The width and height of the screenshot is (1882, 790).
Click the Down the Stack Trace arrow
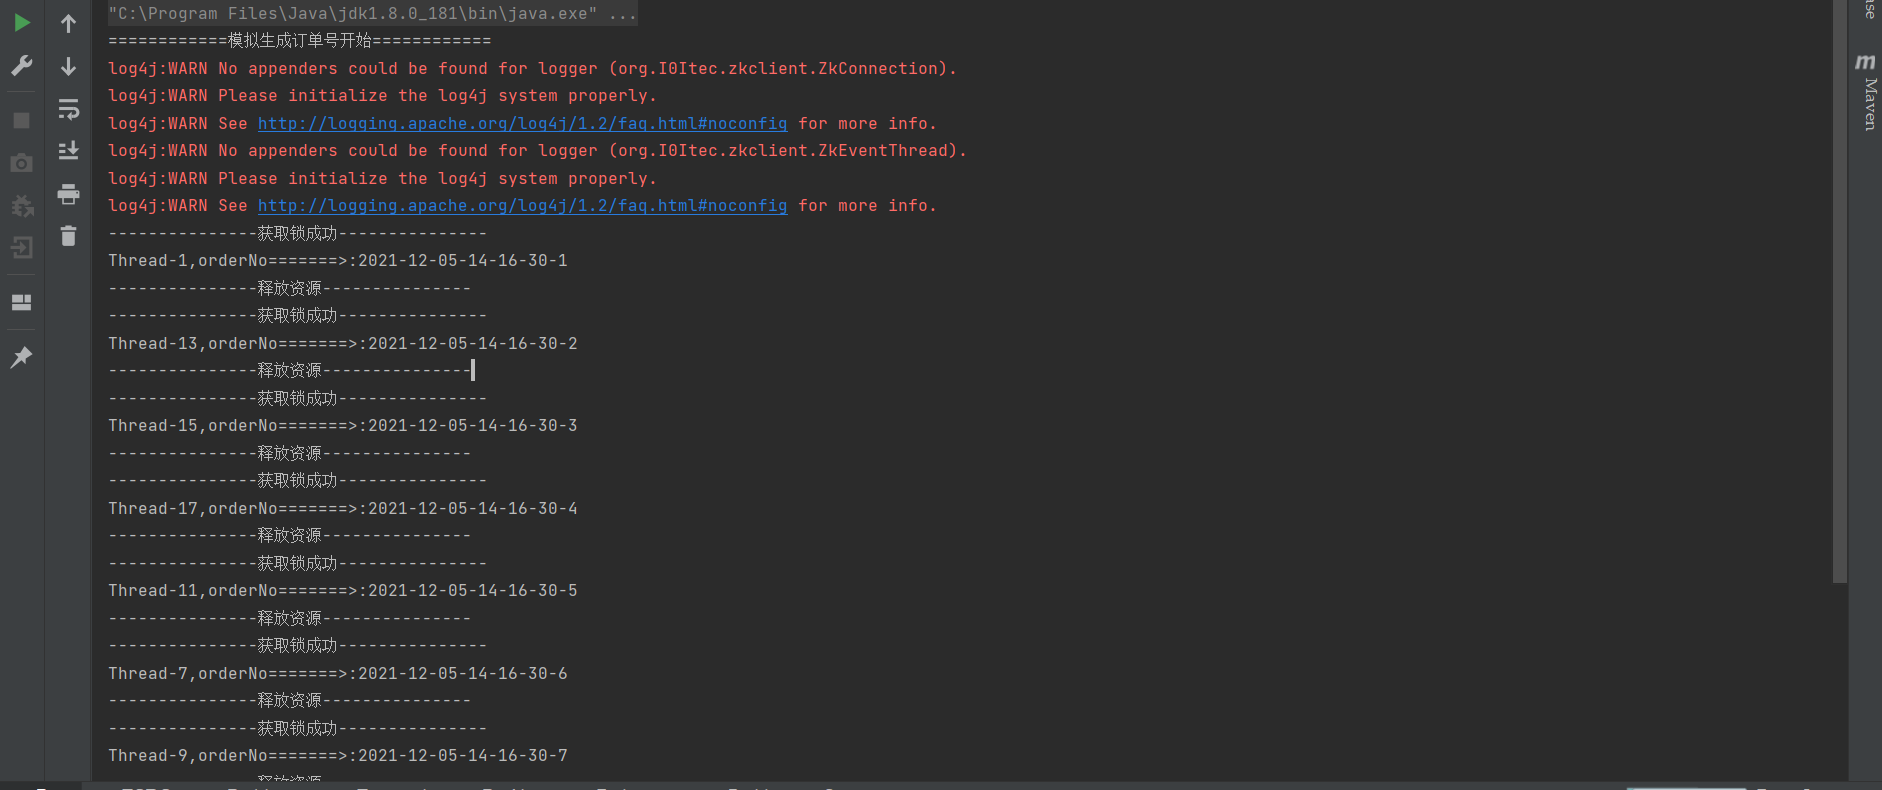pyautogui.click(x=68, y=66)
